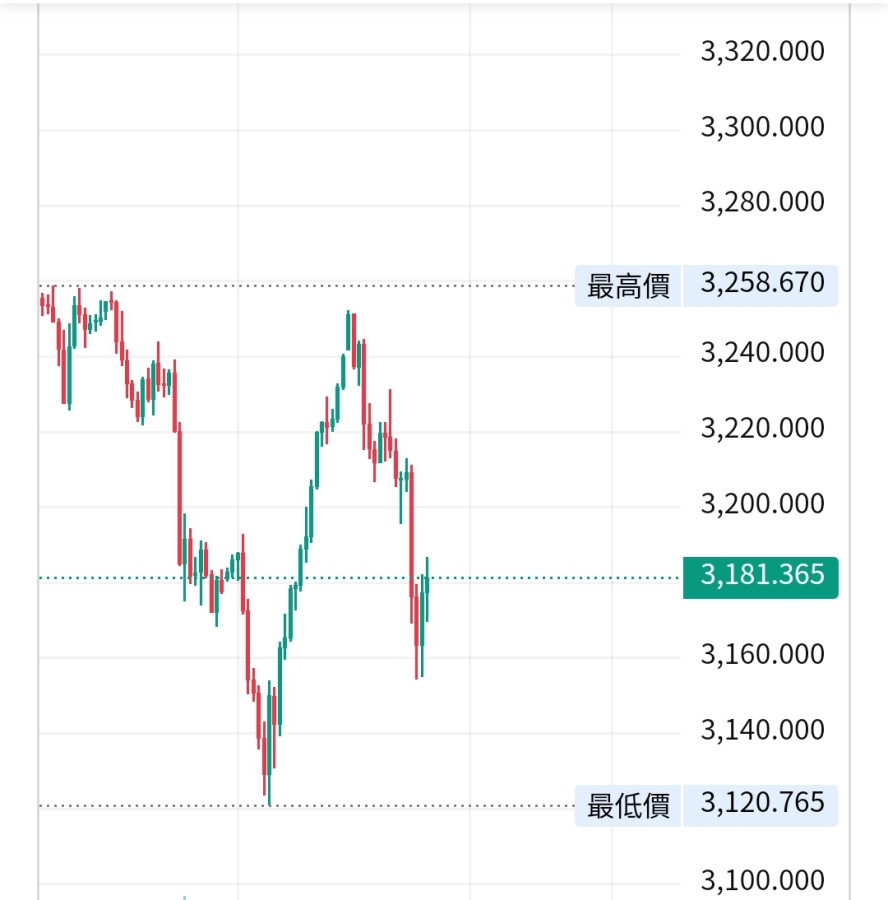Image resolution: width=888 pixels, height=900 pixels.
Task: Click the 3,240.000 price axis label
Action: [x=763, y=353]
